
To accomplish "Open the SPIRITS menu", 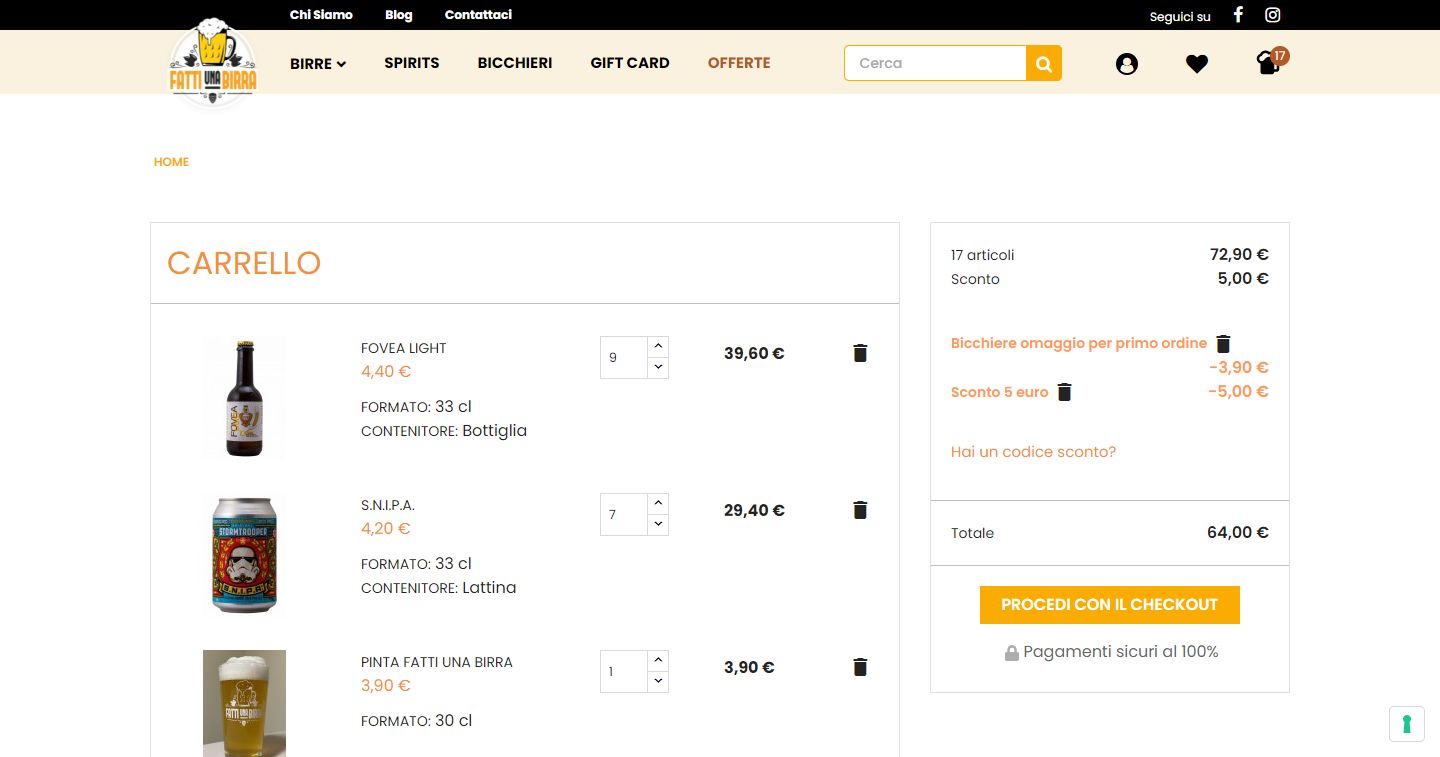I will (x=412, y=63).
